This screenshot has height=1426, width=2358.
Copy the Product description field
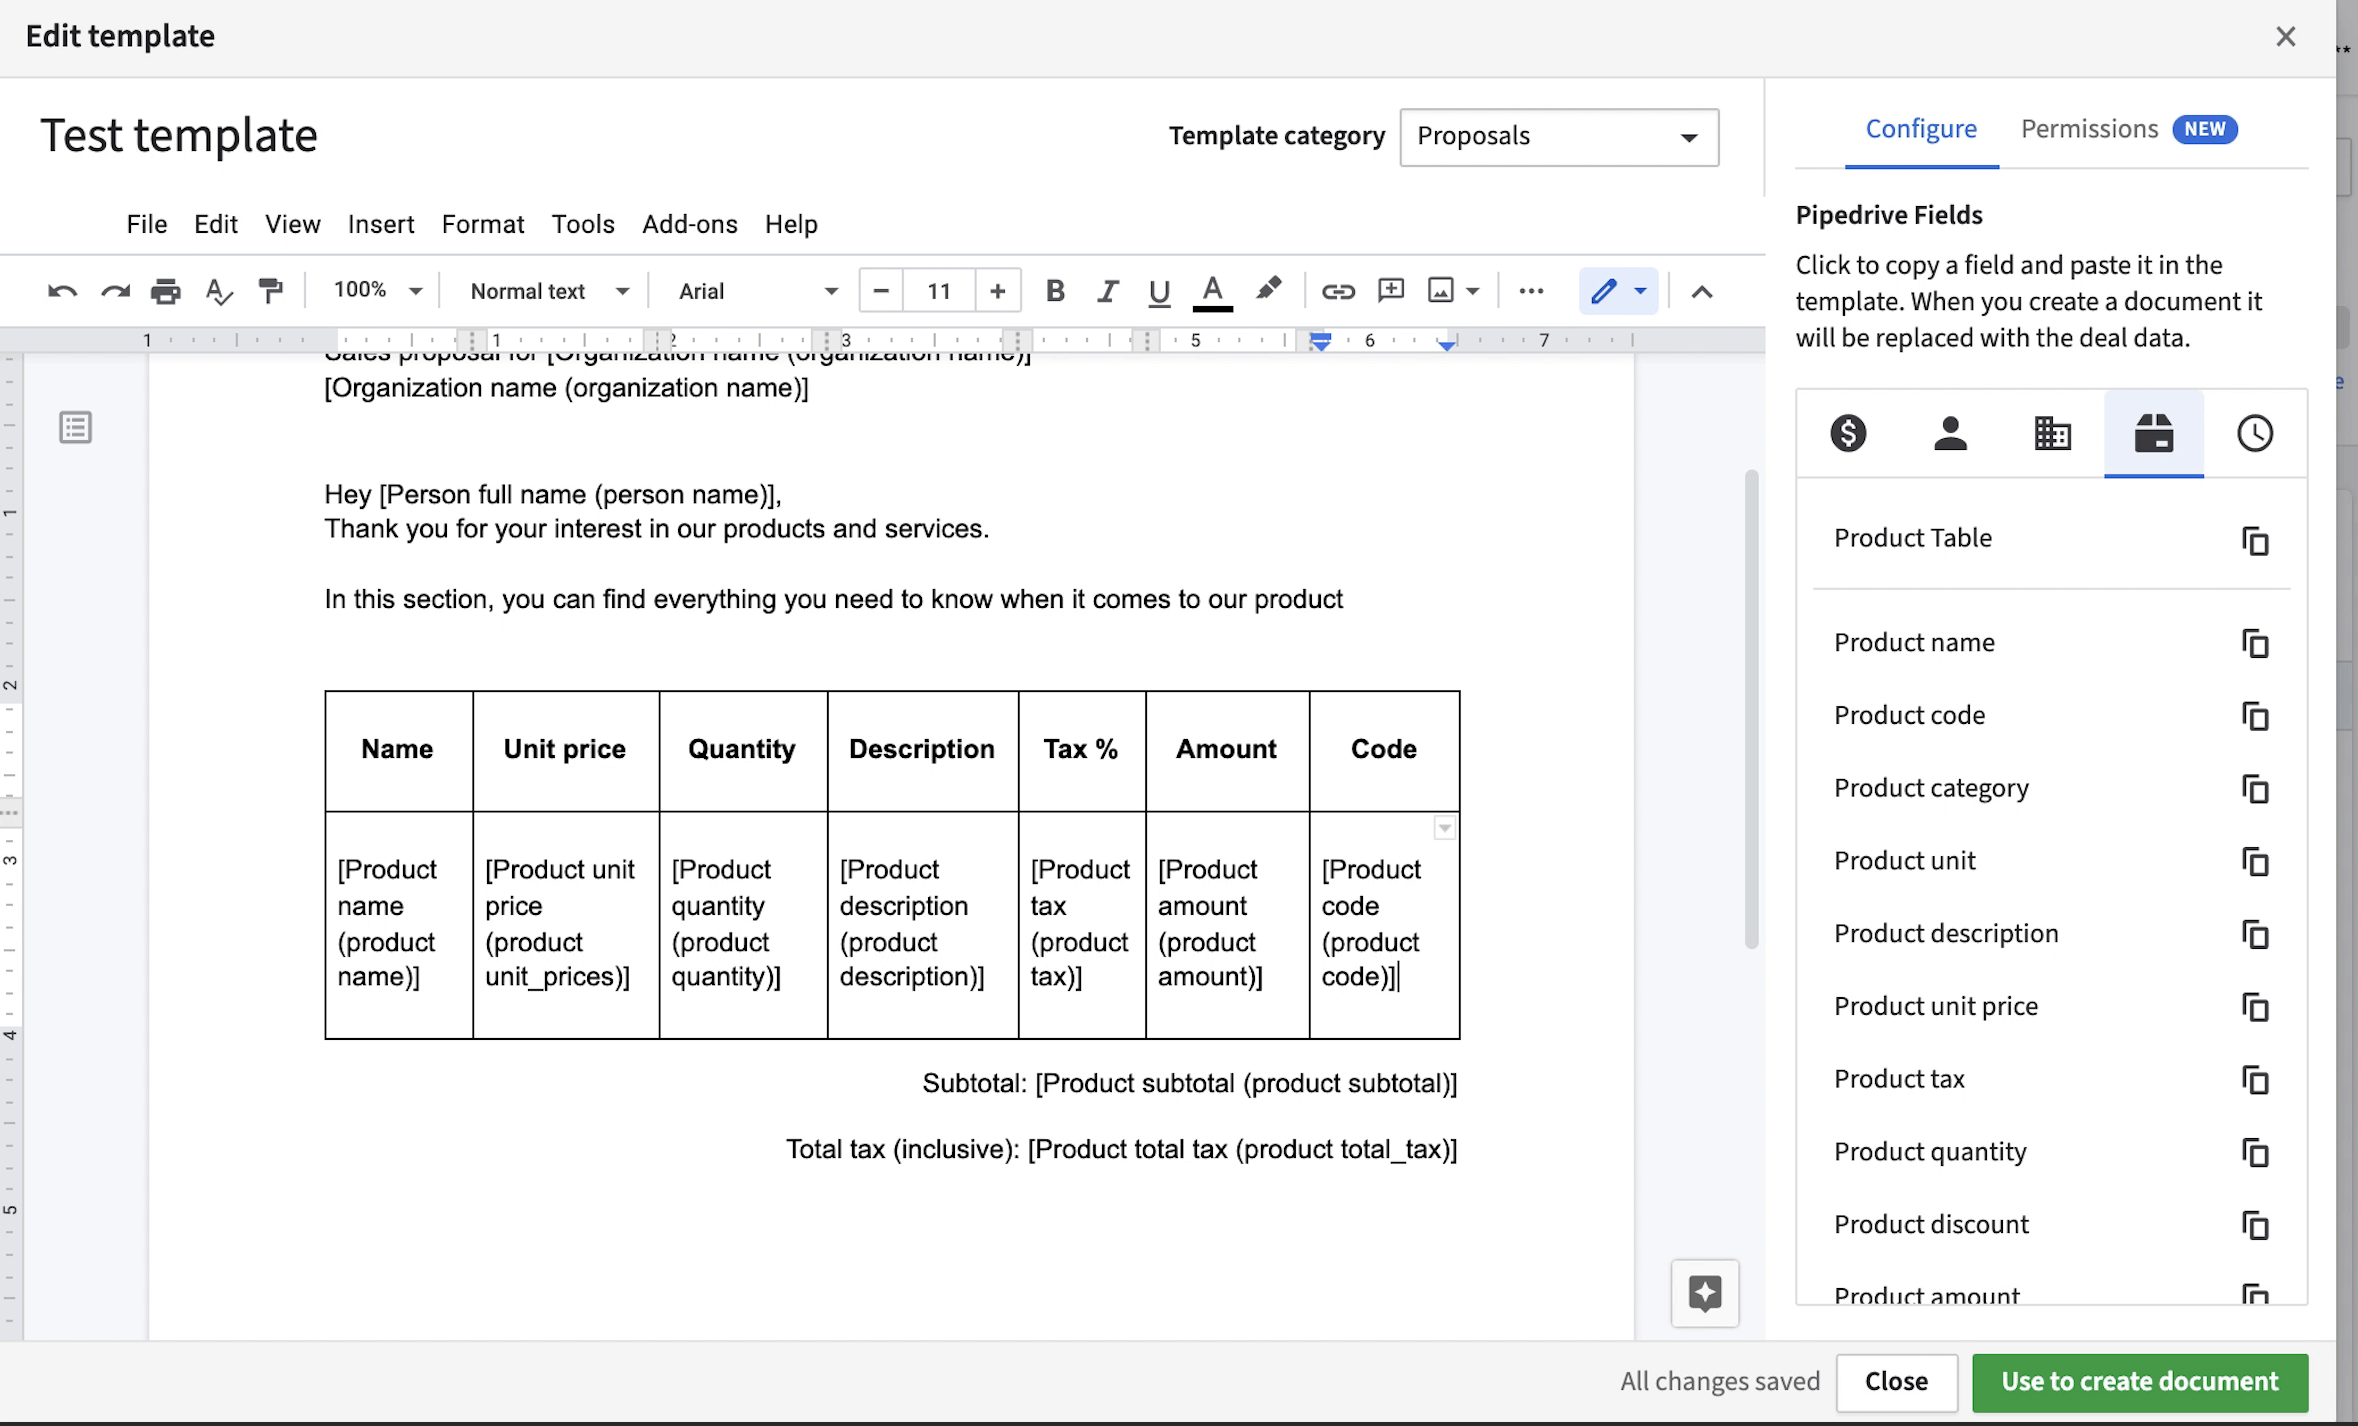2257,933
